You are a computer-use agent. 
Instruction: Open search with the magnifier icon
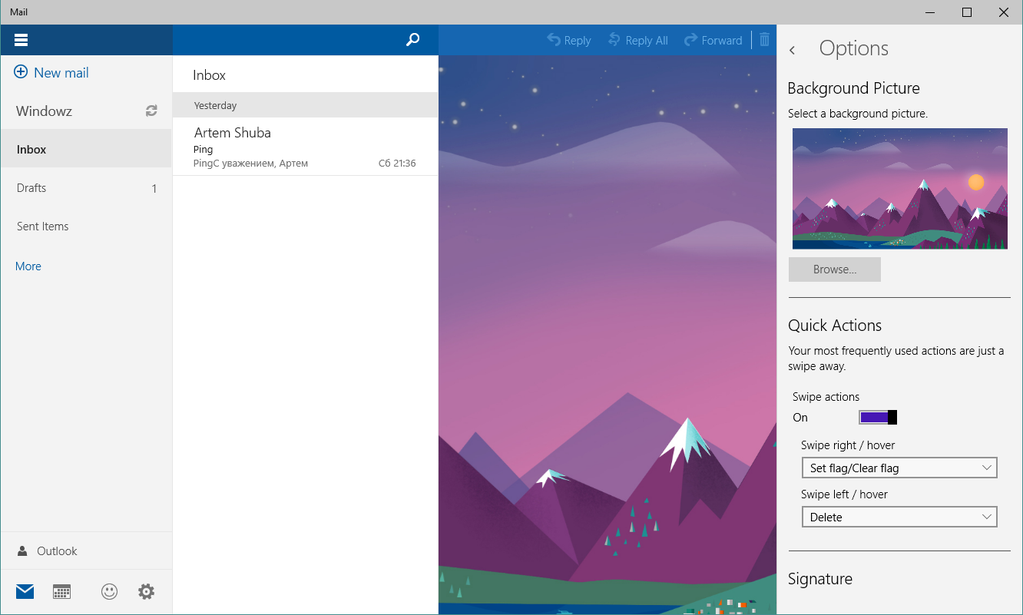click(412, 40)
